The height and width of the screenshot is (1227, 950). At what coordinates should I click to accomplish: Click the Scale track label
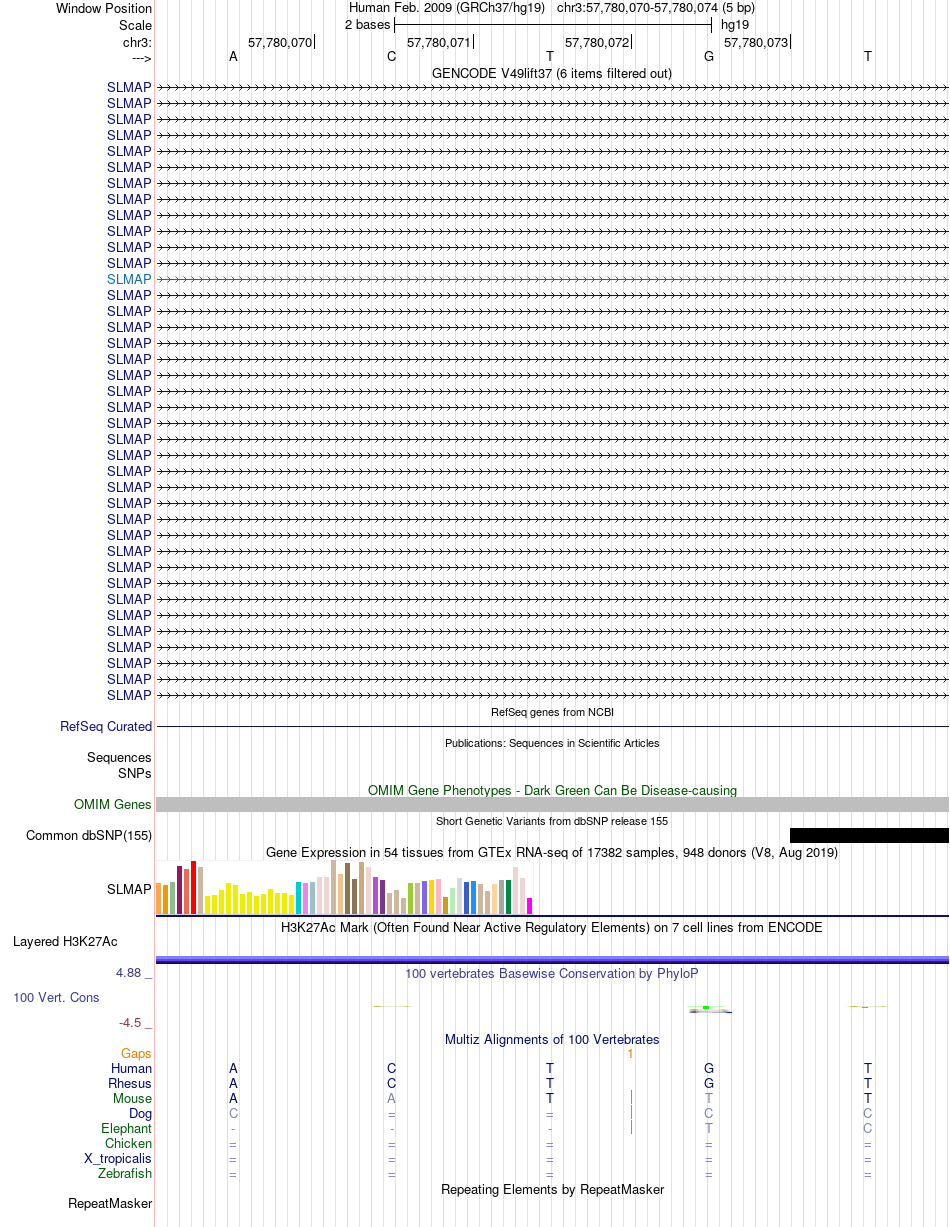(136, 24)
